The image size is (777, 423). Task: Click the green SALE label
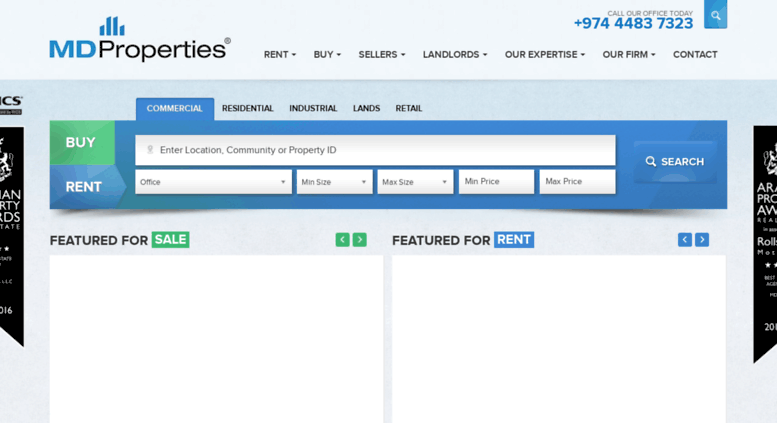click(x=170, y=240)
